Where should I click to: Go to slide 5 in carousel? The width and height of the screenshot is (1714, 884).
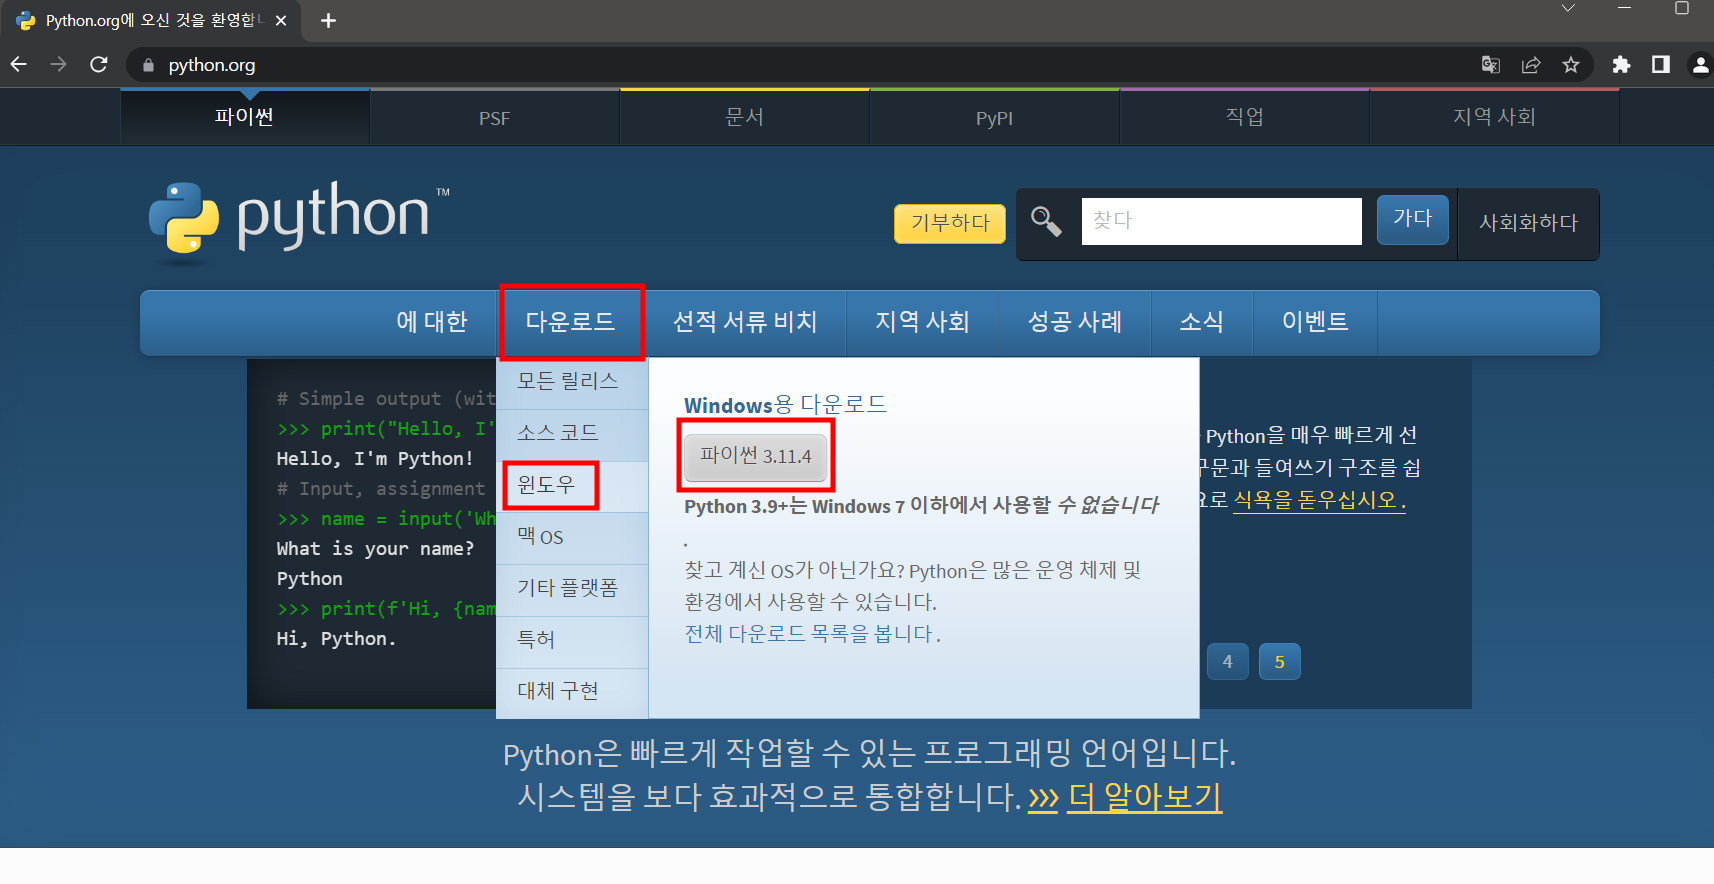pyautogui.click(x=1279, y=661)
